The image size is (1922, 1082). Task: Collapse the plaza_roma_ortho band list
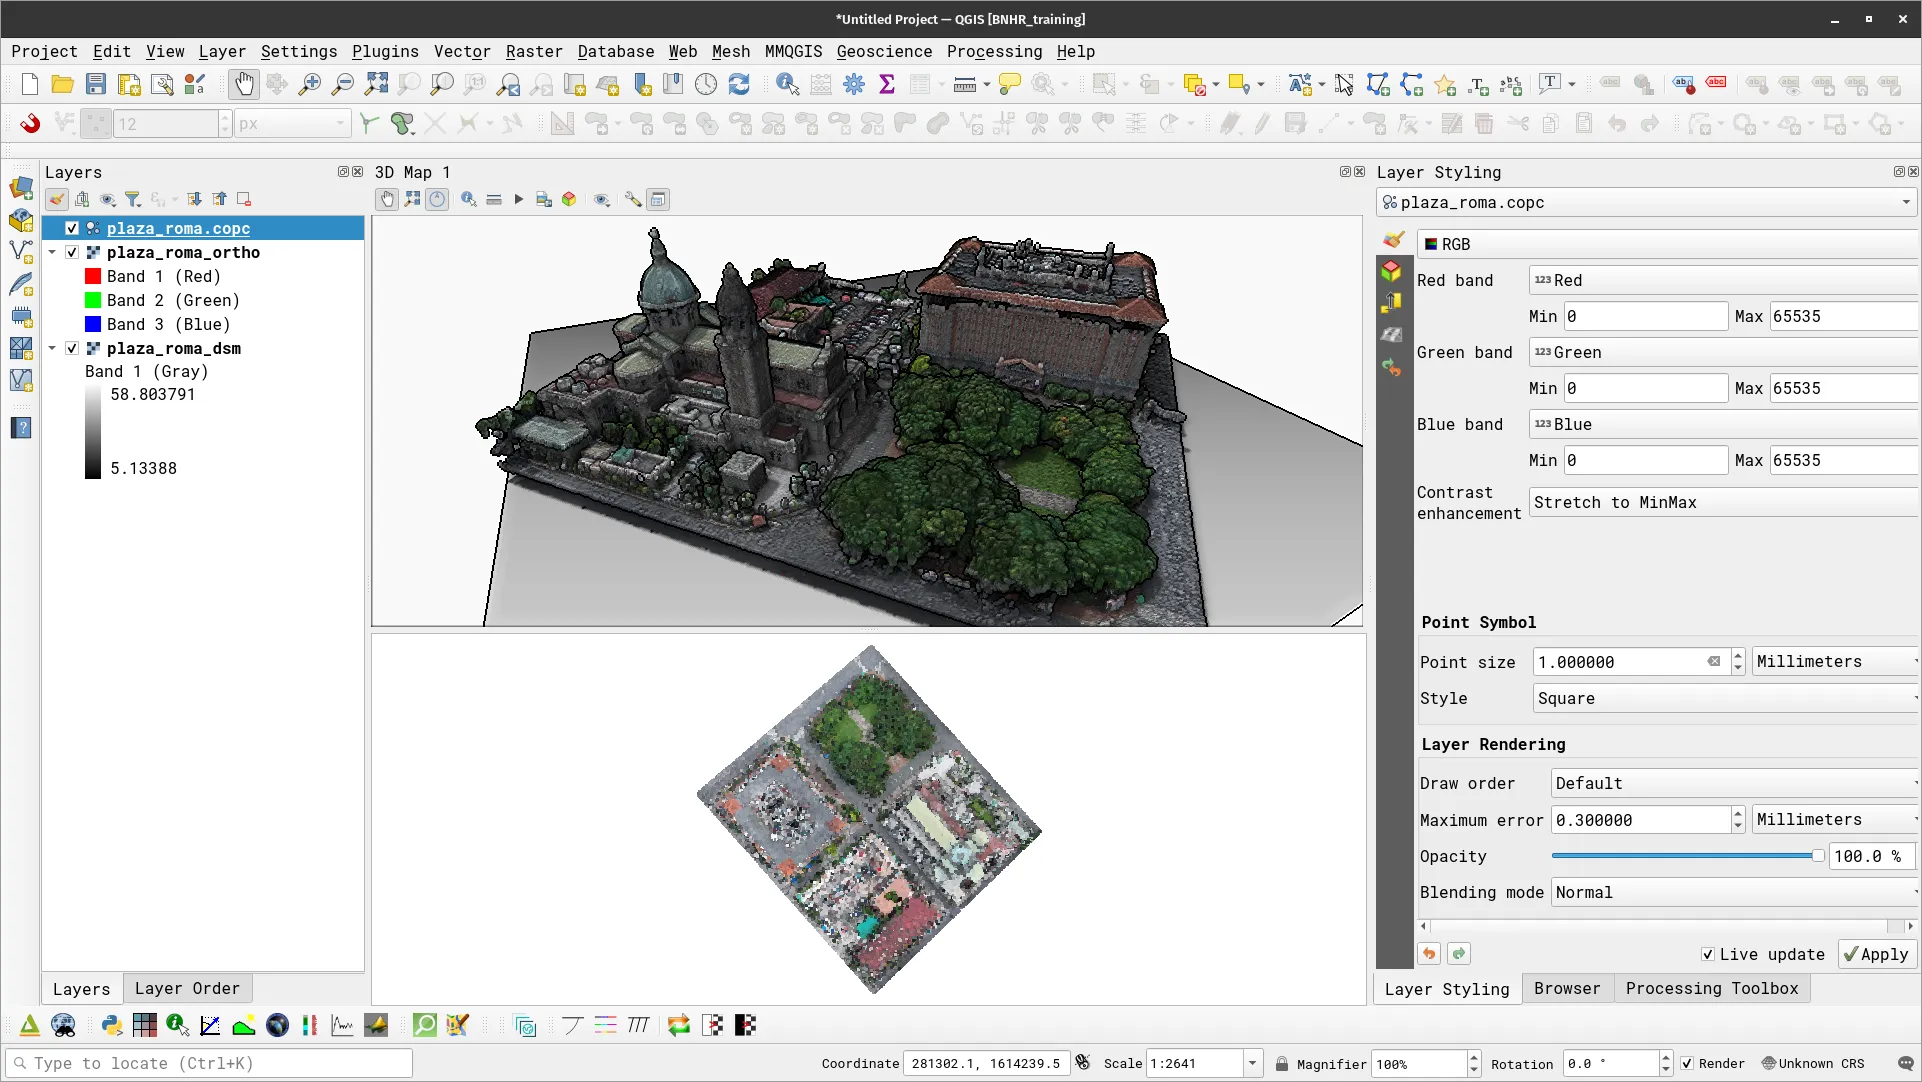(x=52, y=252)
